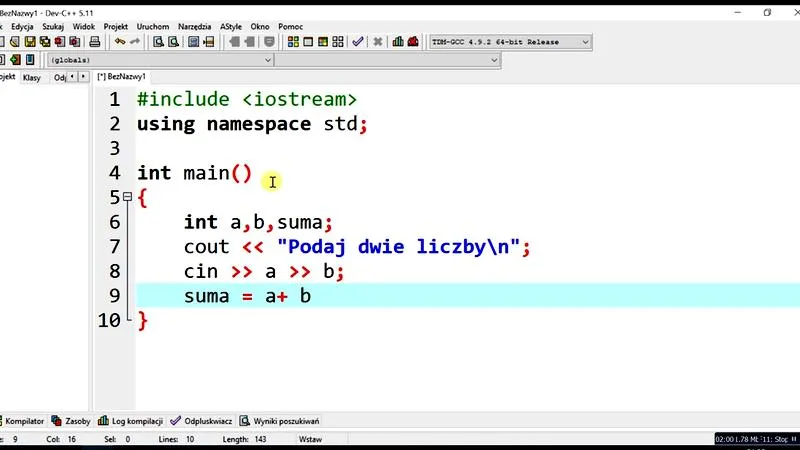The height and width of the screenshot is (450, 800).
Task: Click the 'using namespace std;' line
Action: [252, 124]
